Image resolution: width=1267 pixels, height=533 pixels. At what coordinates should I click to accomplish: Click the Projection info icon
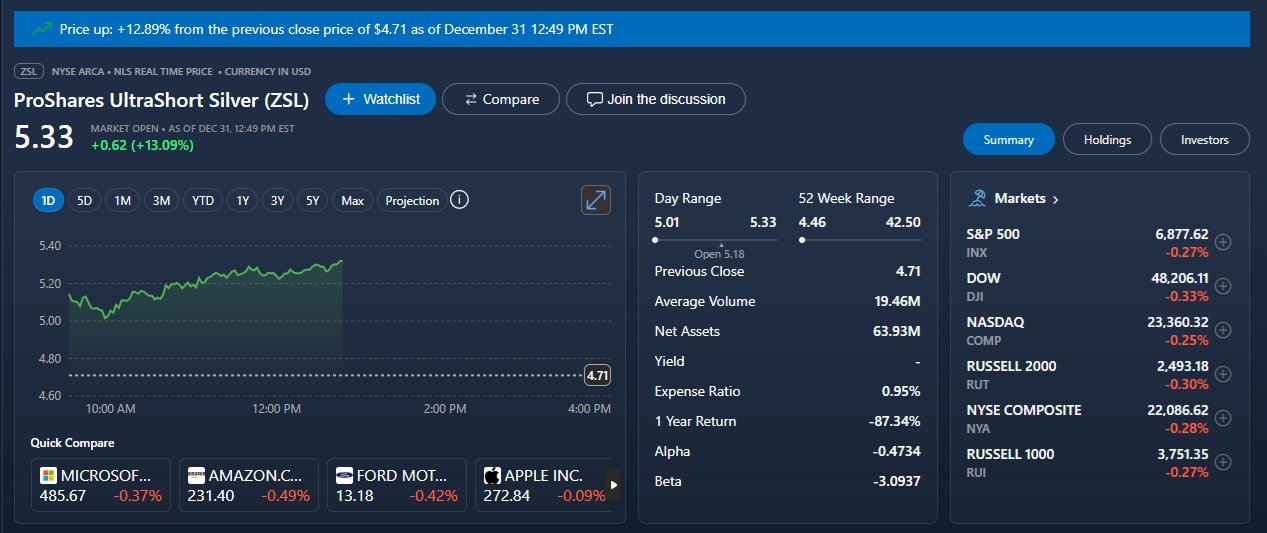point(459,200)
